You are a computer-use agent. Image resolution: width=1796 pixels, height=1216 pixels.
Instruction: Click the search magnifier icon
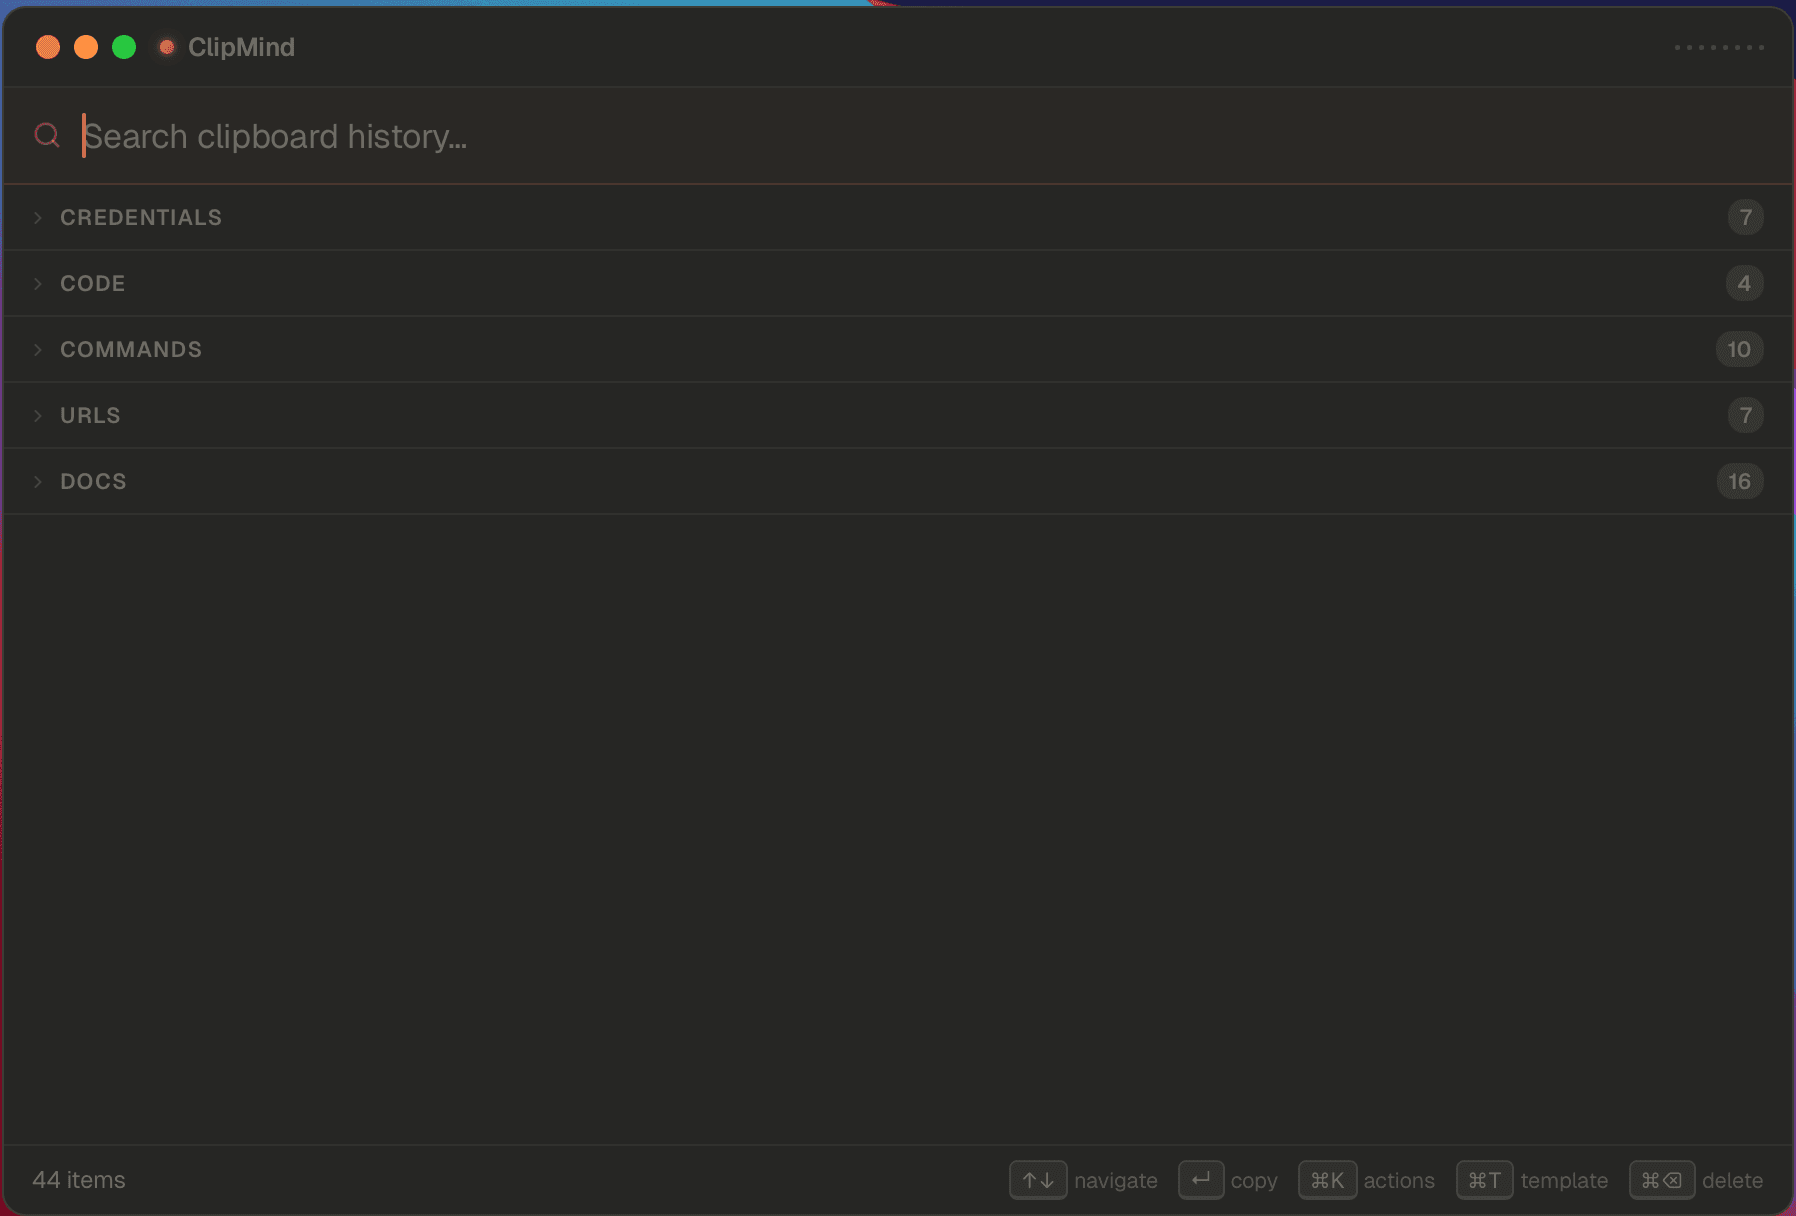click(x=47, y=135)
